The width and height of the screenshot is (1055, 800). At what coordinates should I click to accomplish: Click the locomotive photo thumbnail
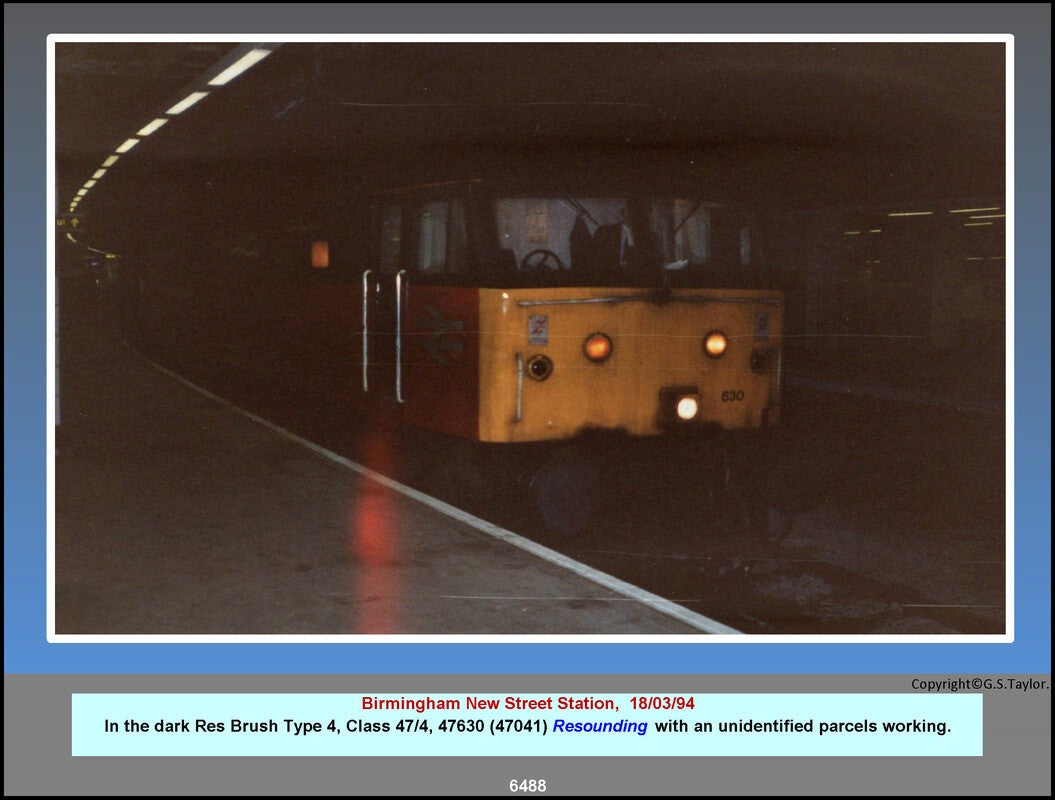tap(530, 338)
